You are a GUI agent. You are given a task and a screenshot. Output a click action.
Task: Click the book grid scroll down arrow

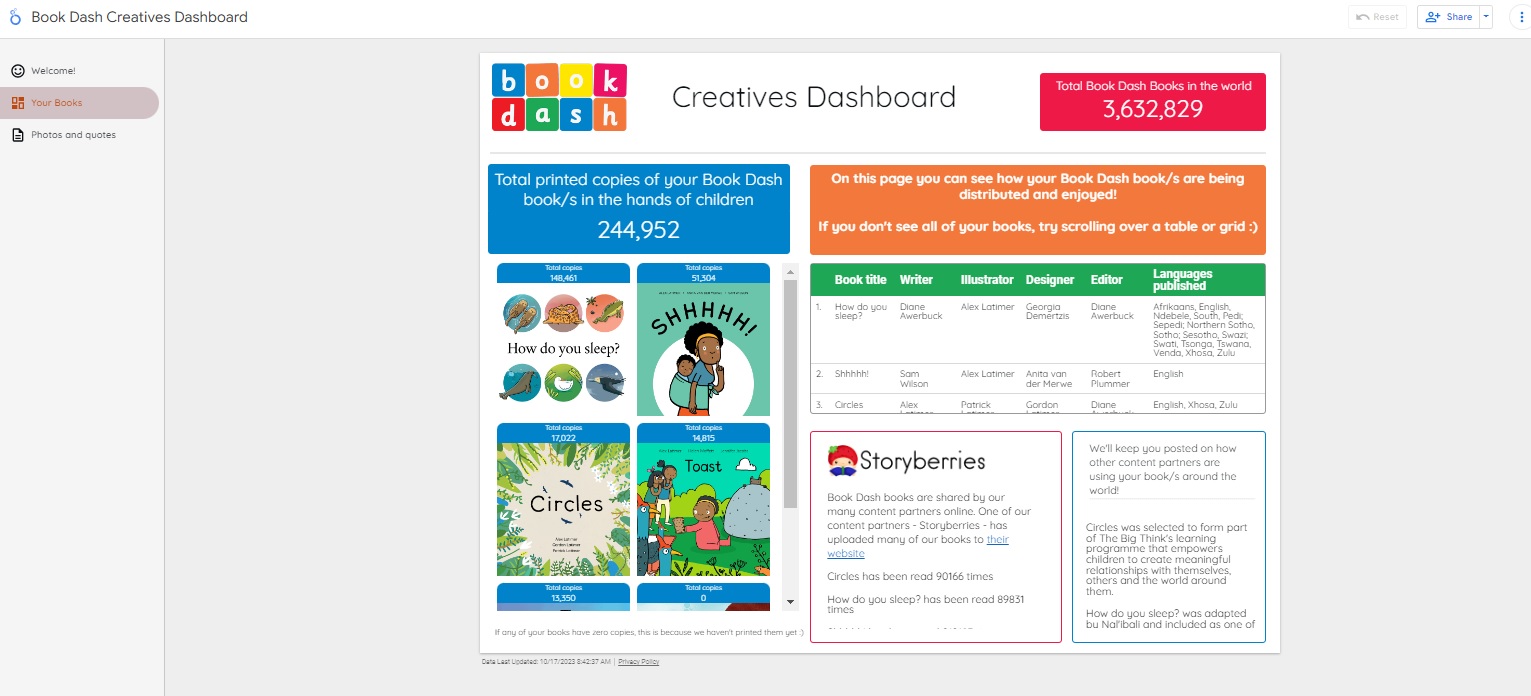coord(790,602)
